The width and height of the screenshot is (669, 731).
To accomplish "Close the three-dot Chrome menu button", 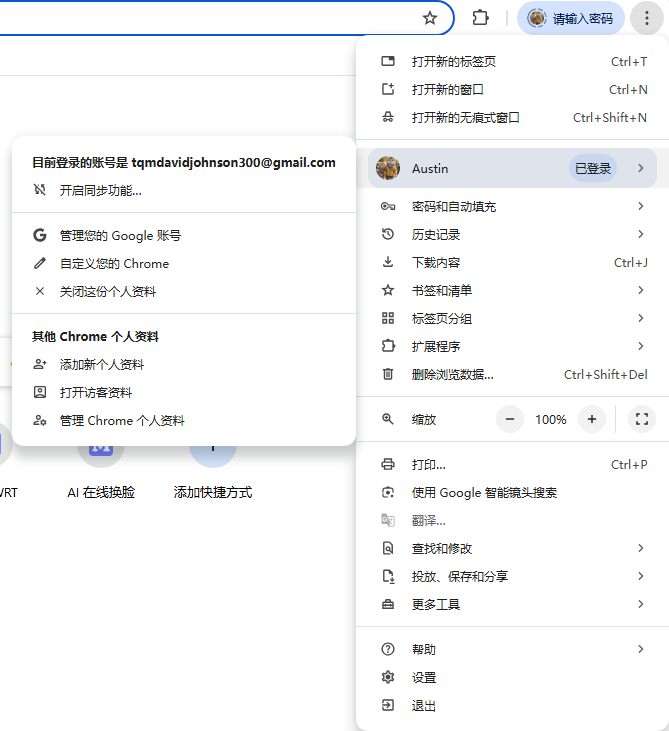I will point(647,18).
